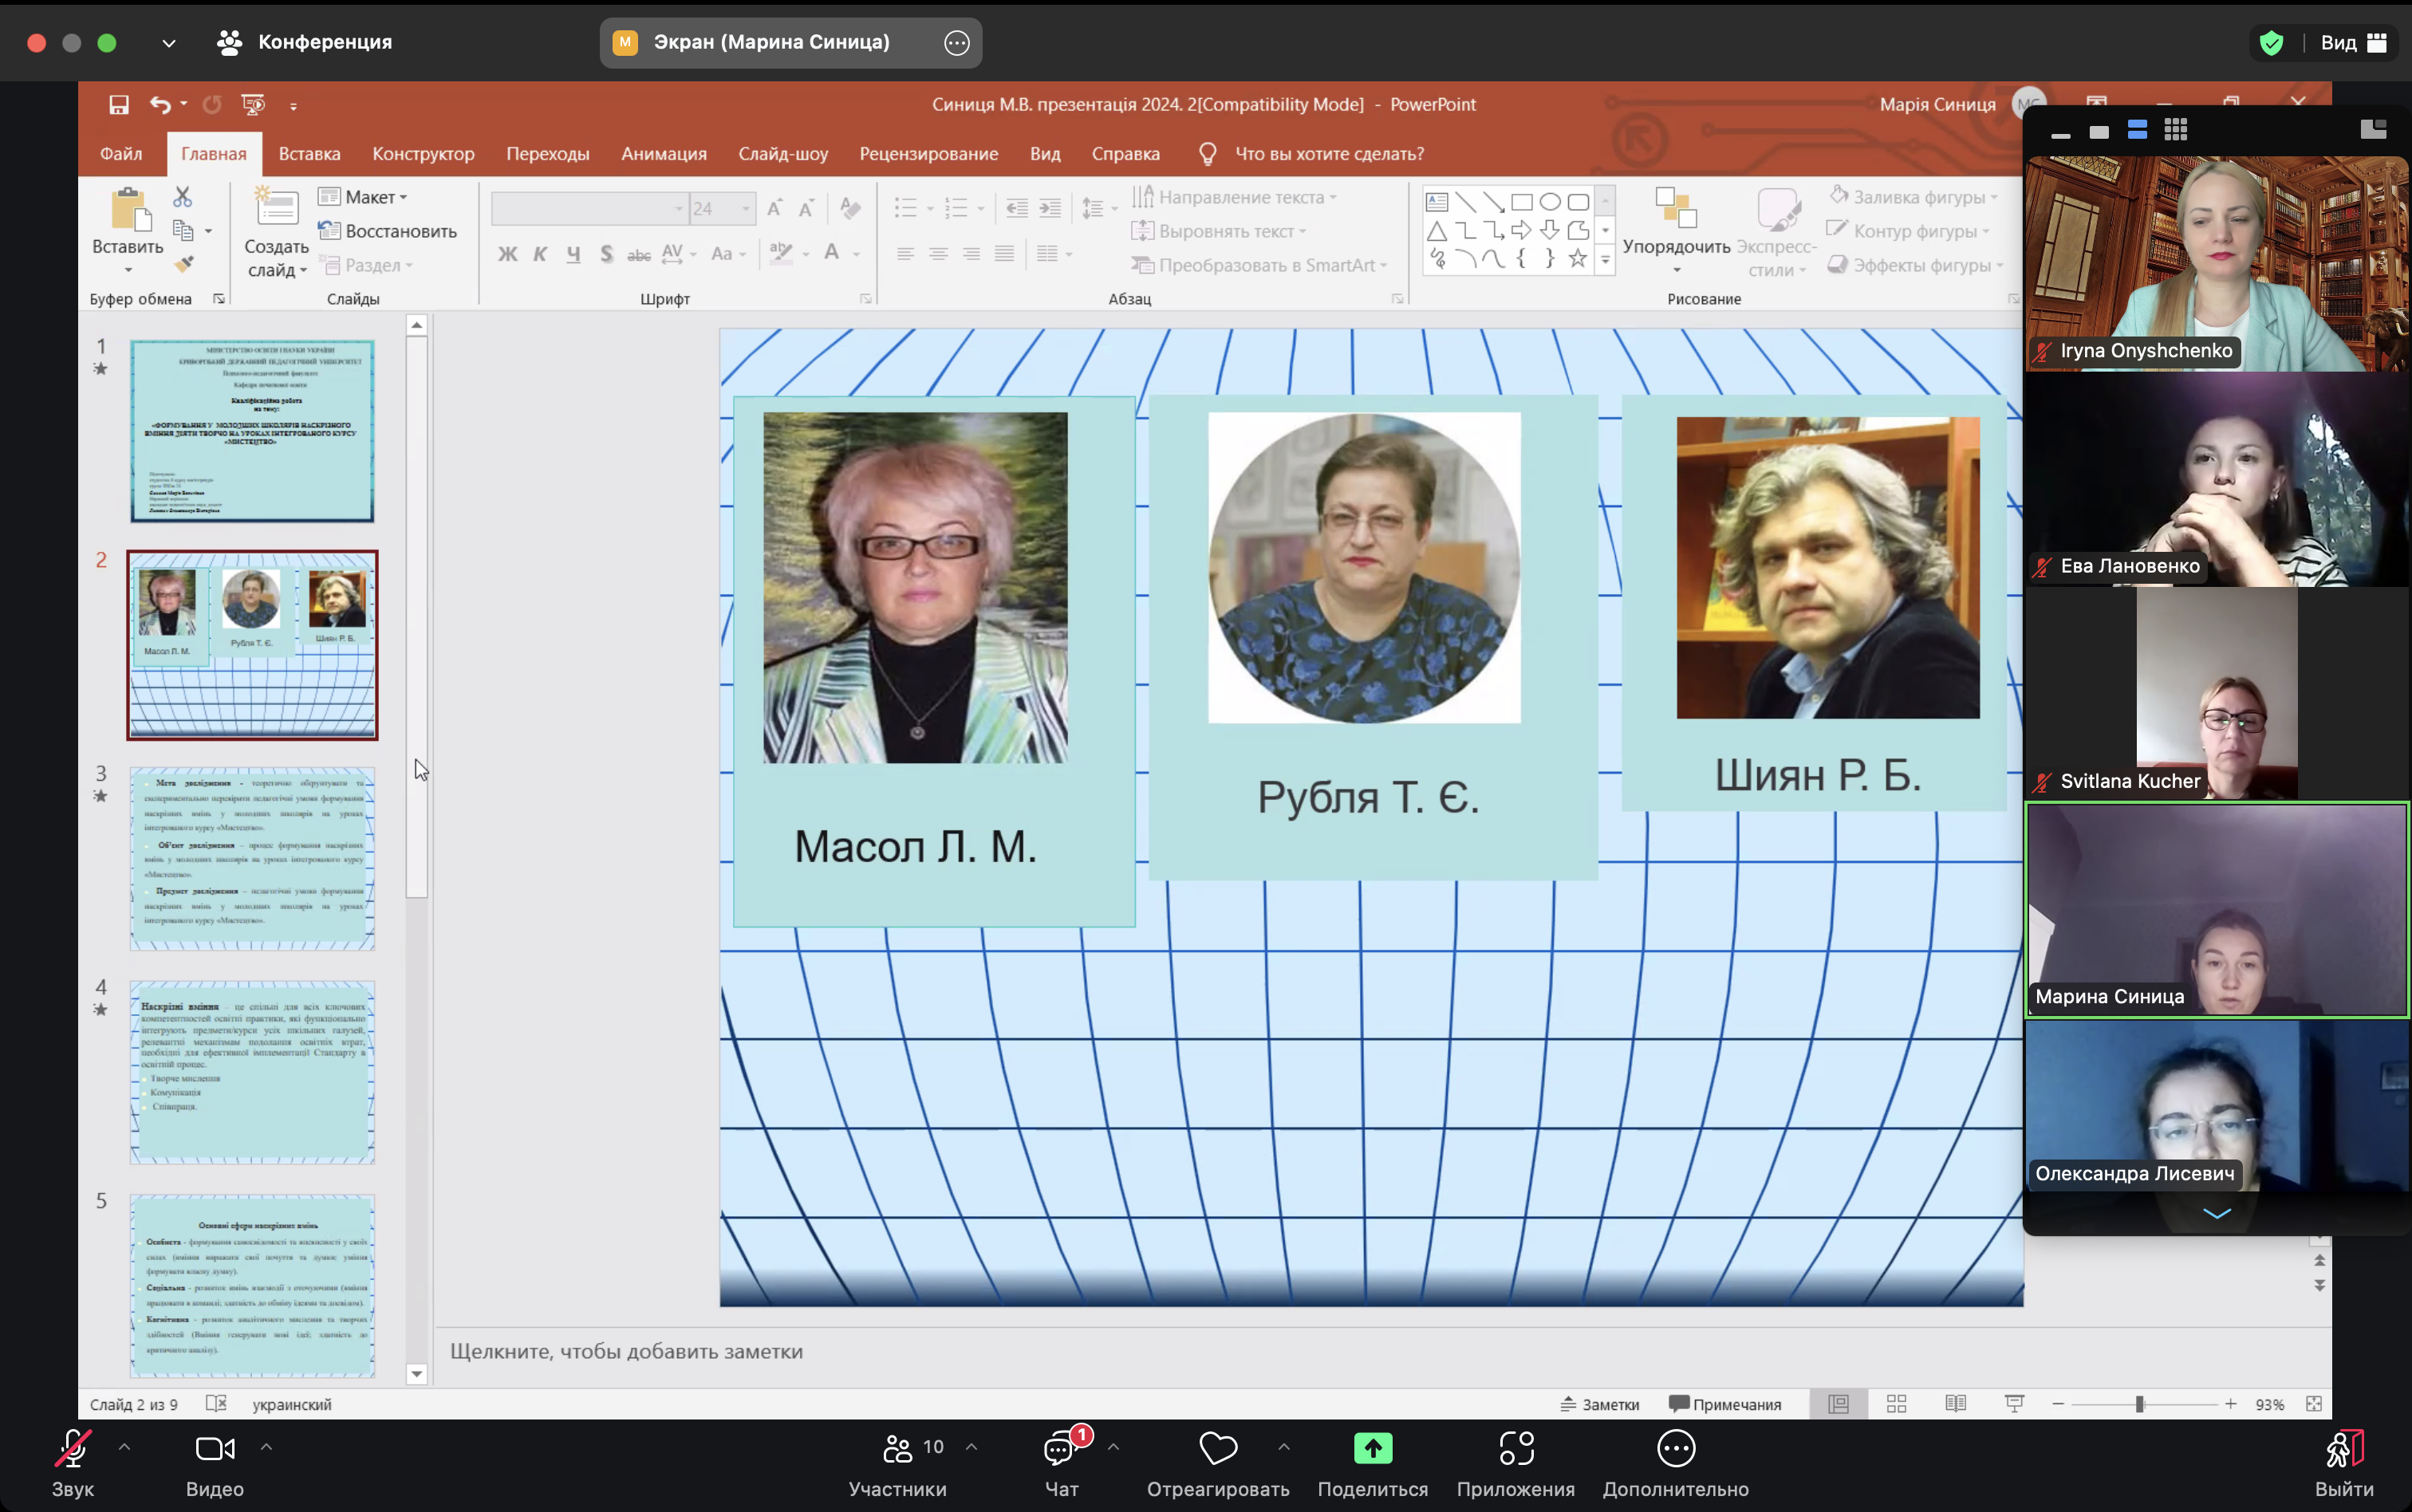Click the Восстановить slide reset button
Viewport: 2412px width, 1512px height.
coord(388,231)
